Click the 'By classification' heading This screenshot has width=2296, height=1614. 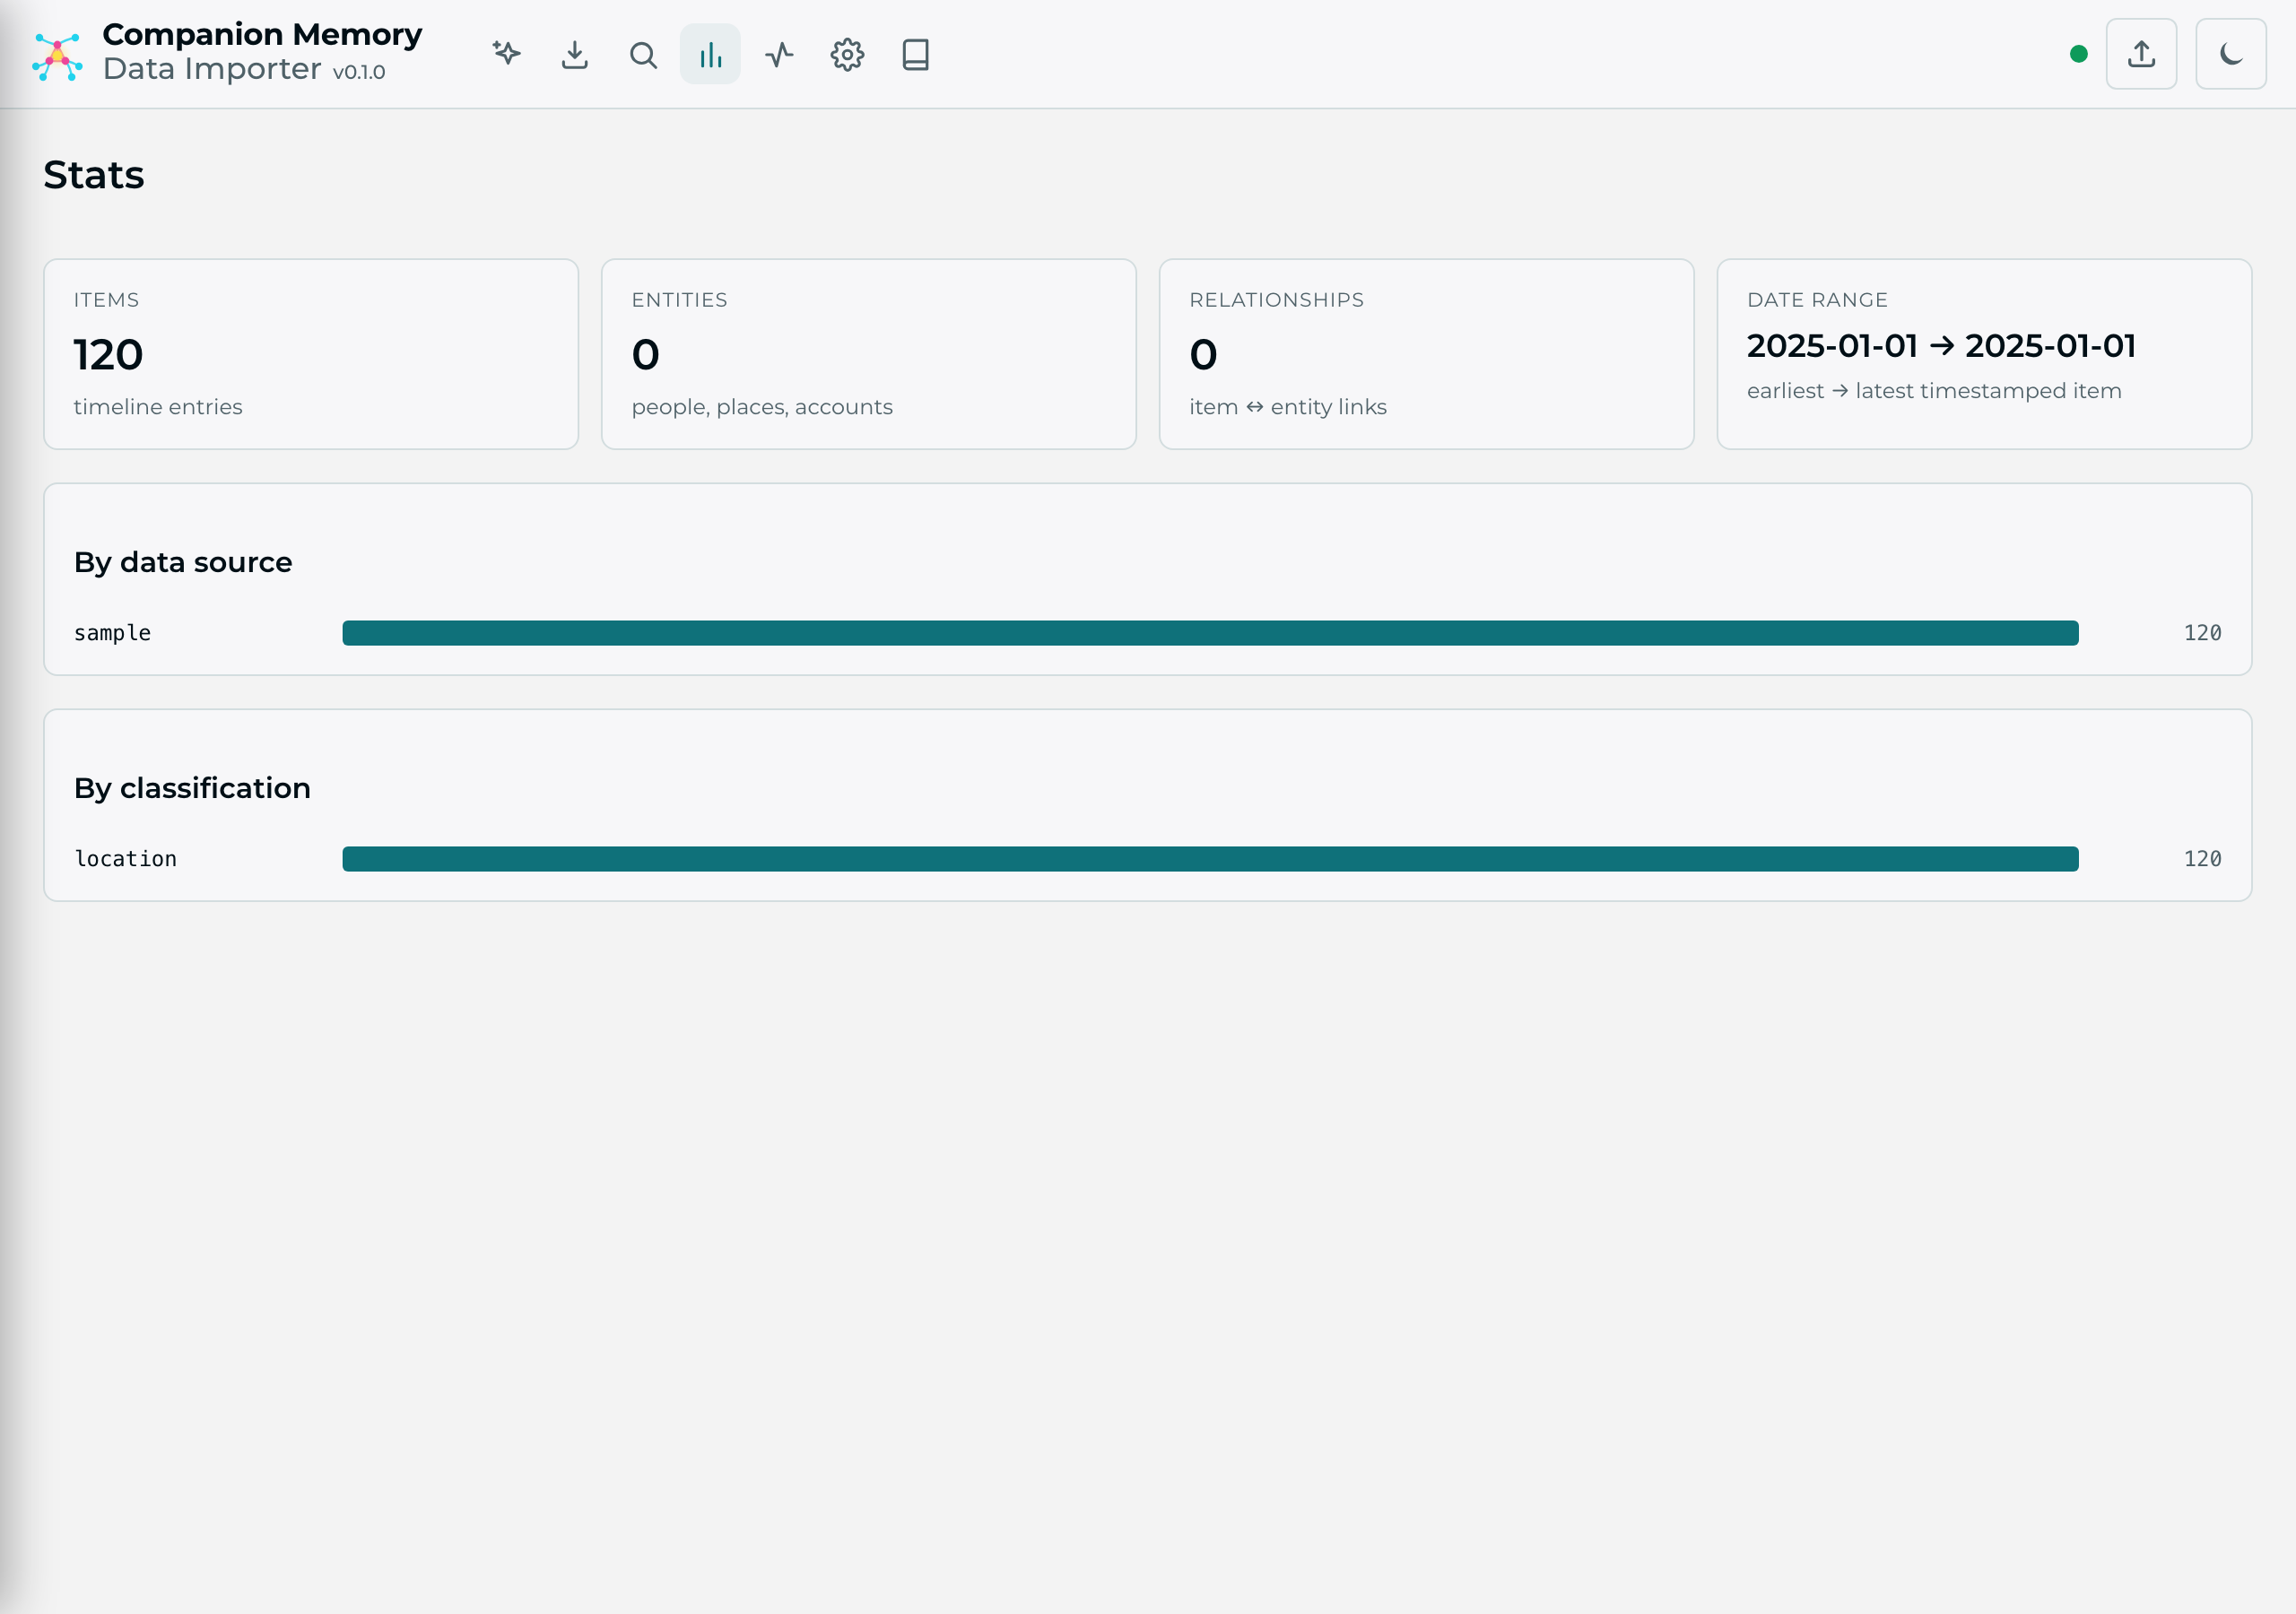192,788
